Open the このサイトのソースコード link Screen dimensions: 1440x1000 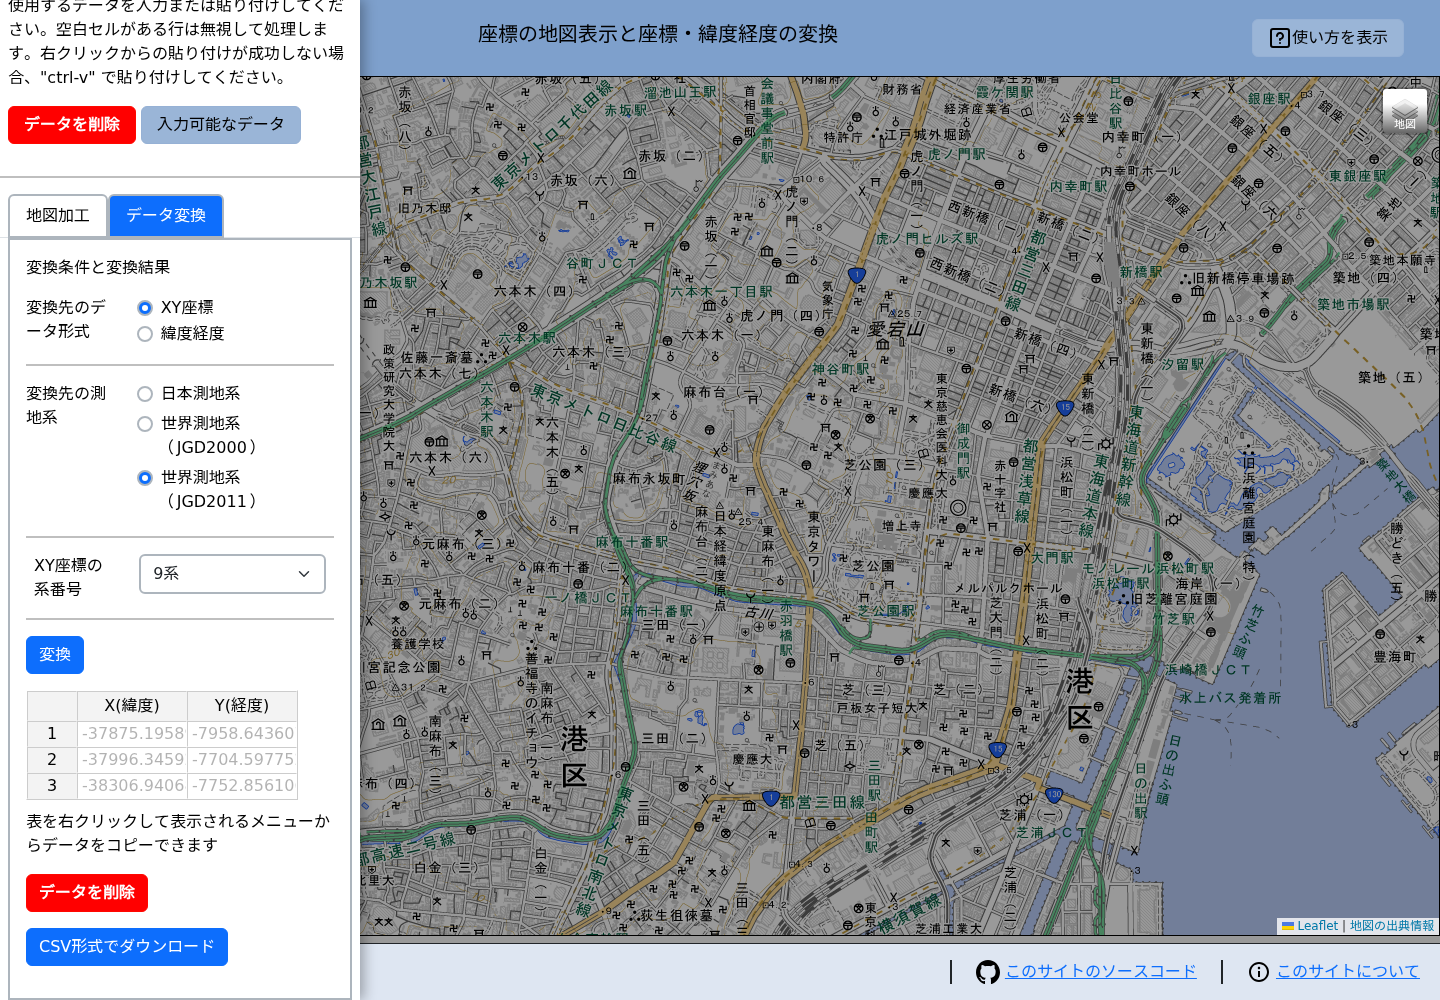click(1101, 972)
